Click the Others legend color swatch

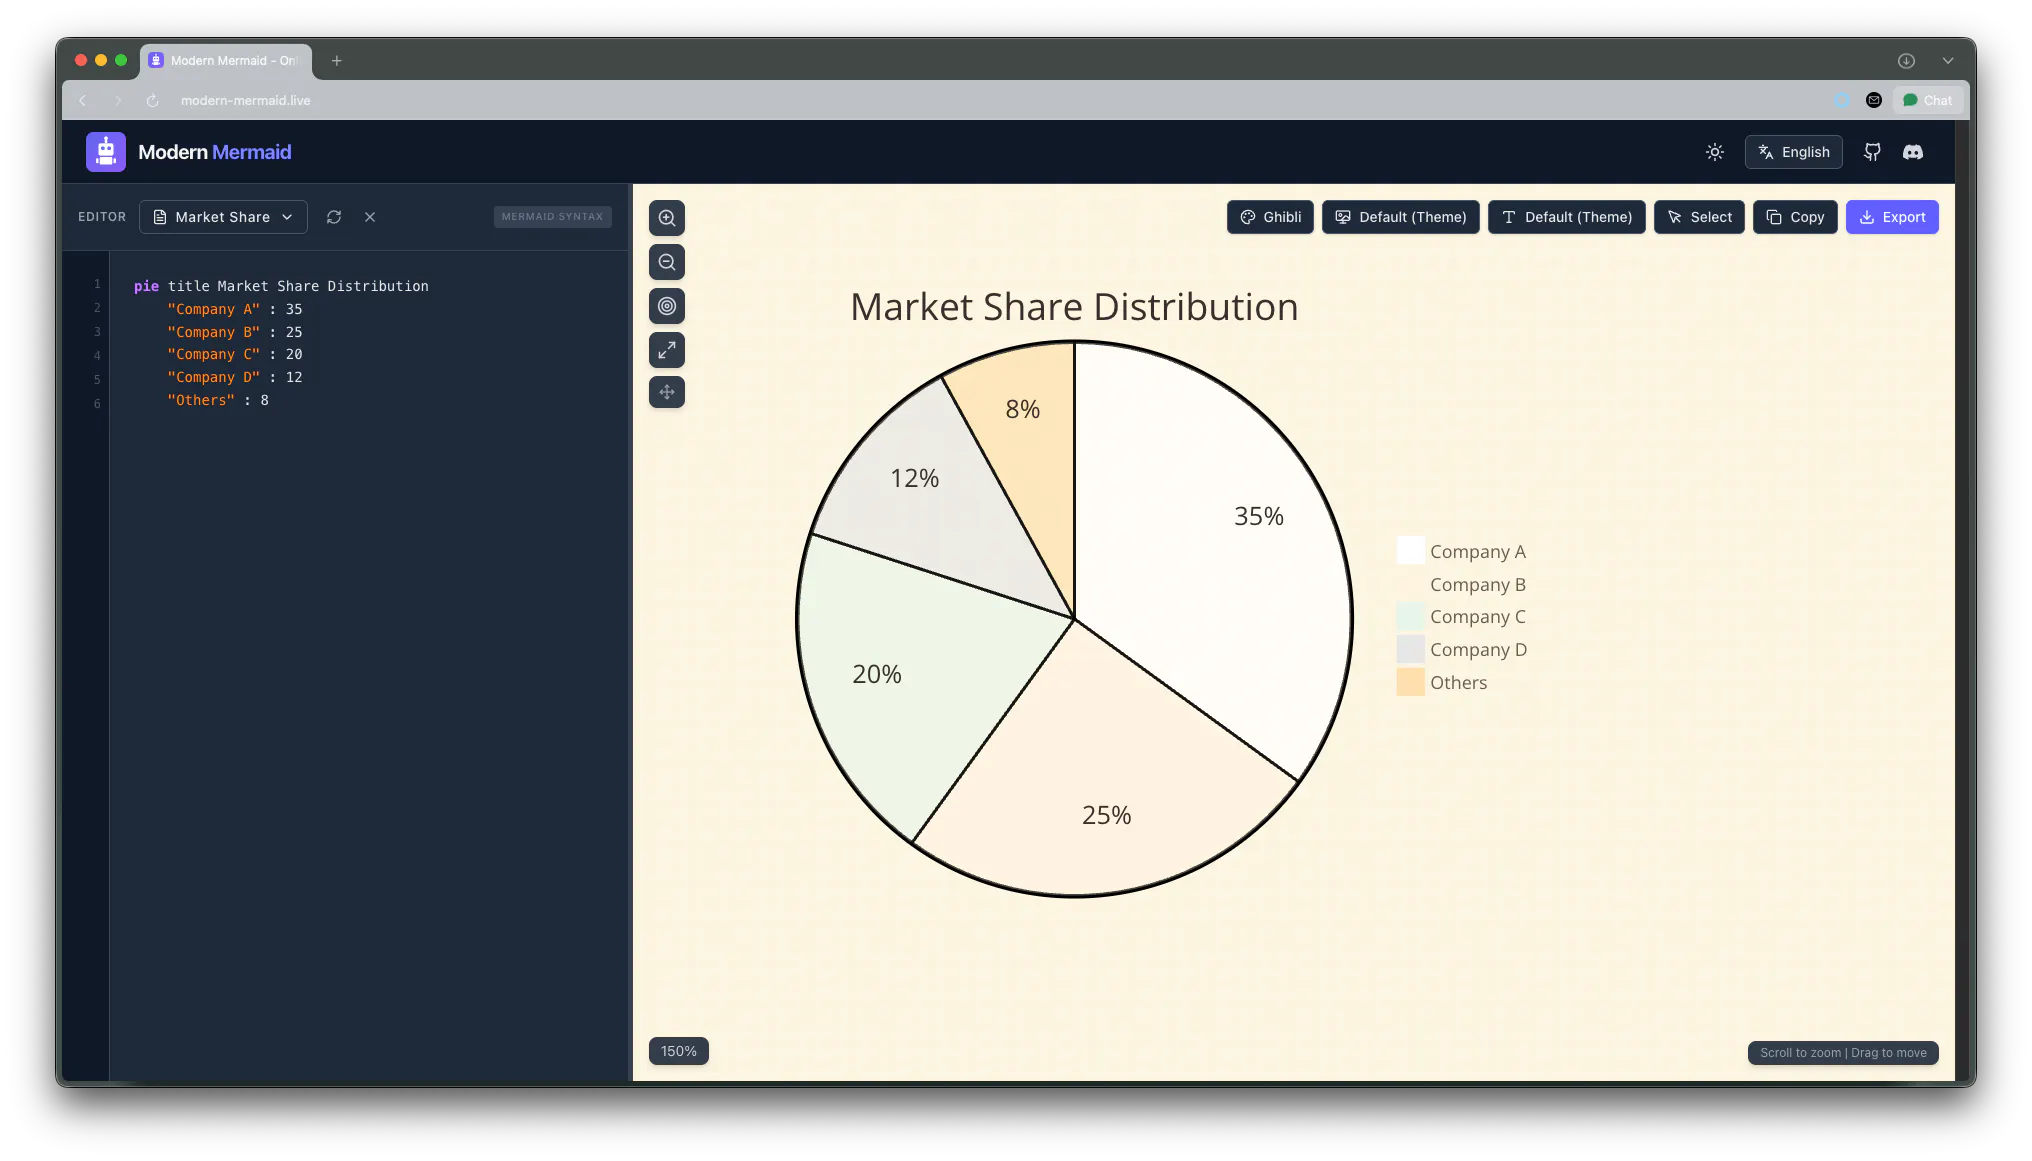(x=1411, y=682)
